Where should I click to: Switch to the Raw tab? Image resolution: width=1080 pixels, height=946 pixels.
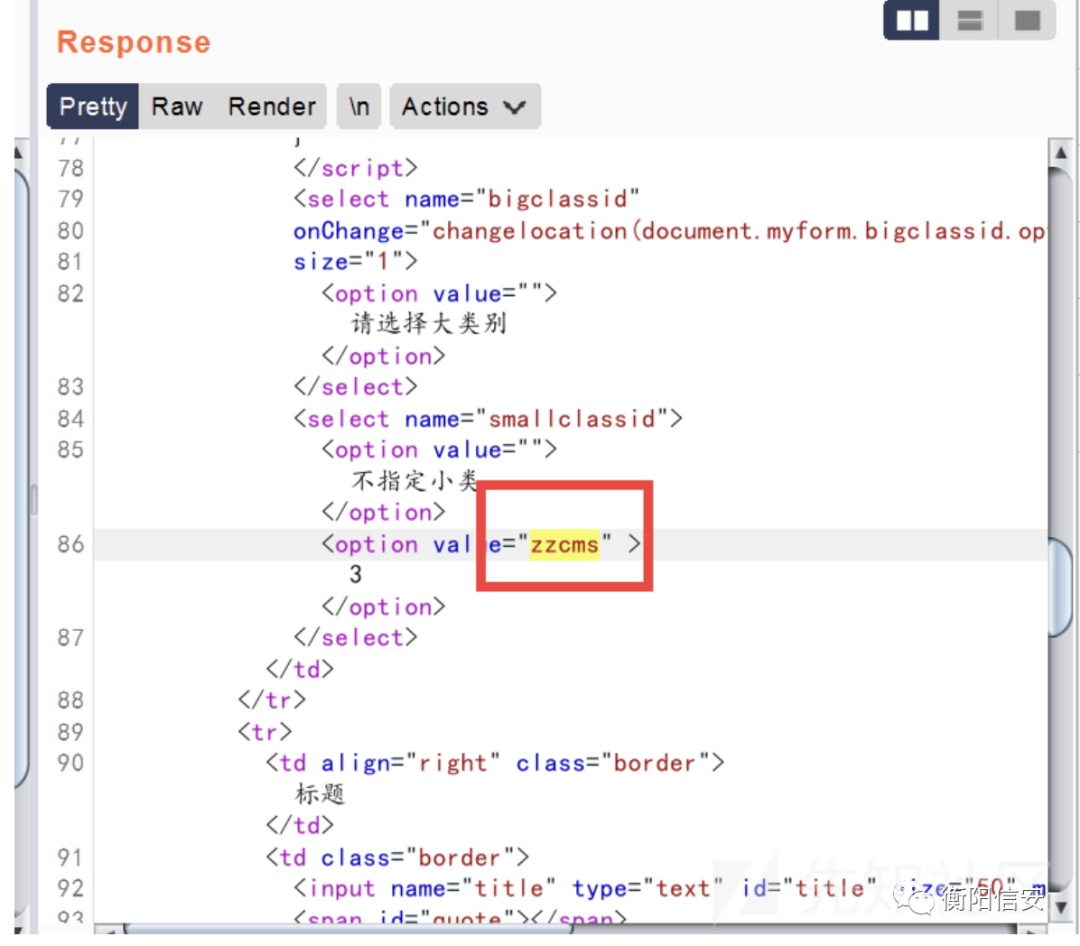[177, 107]
